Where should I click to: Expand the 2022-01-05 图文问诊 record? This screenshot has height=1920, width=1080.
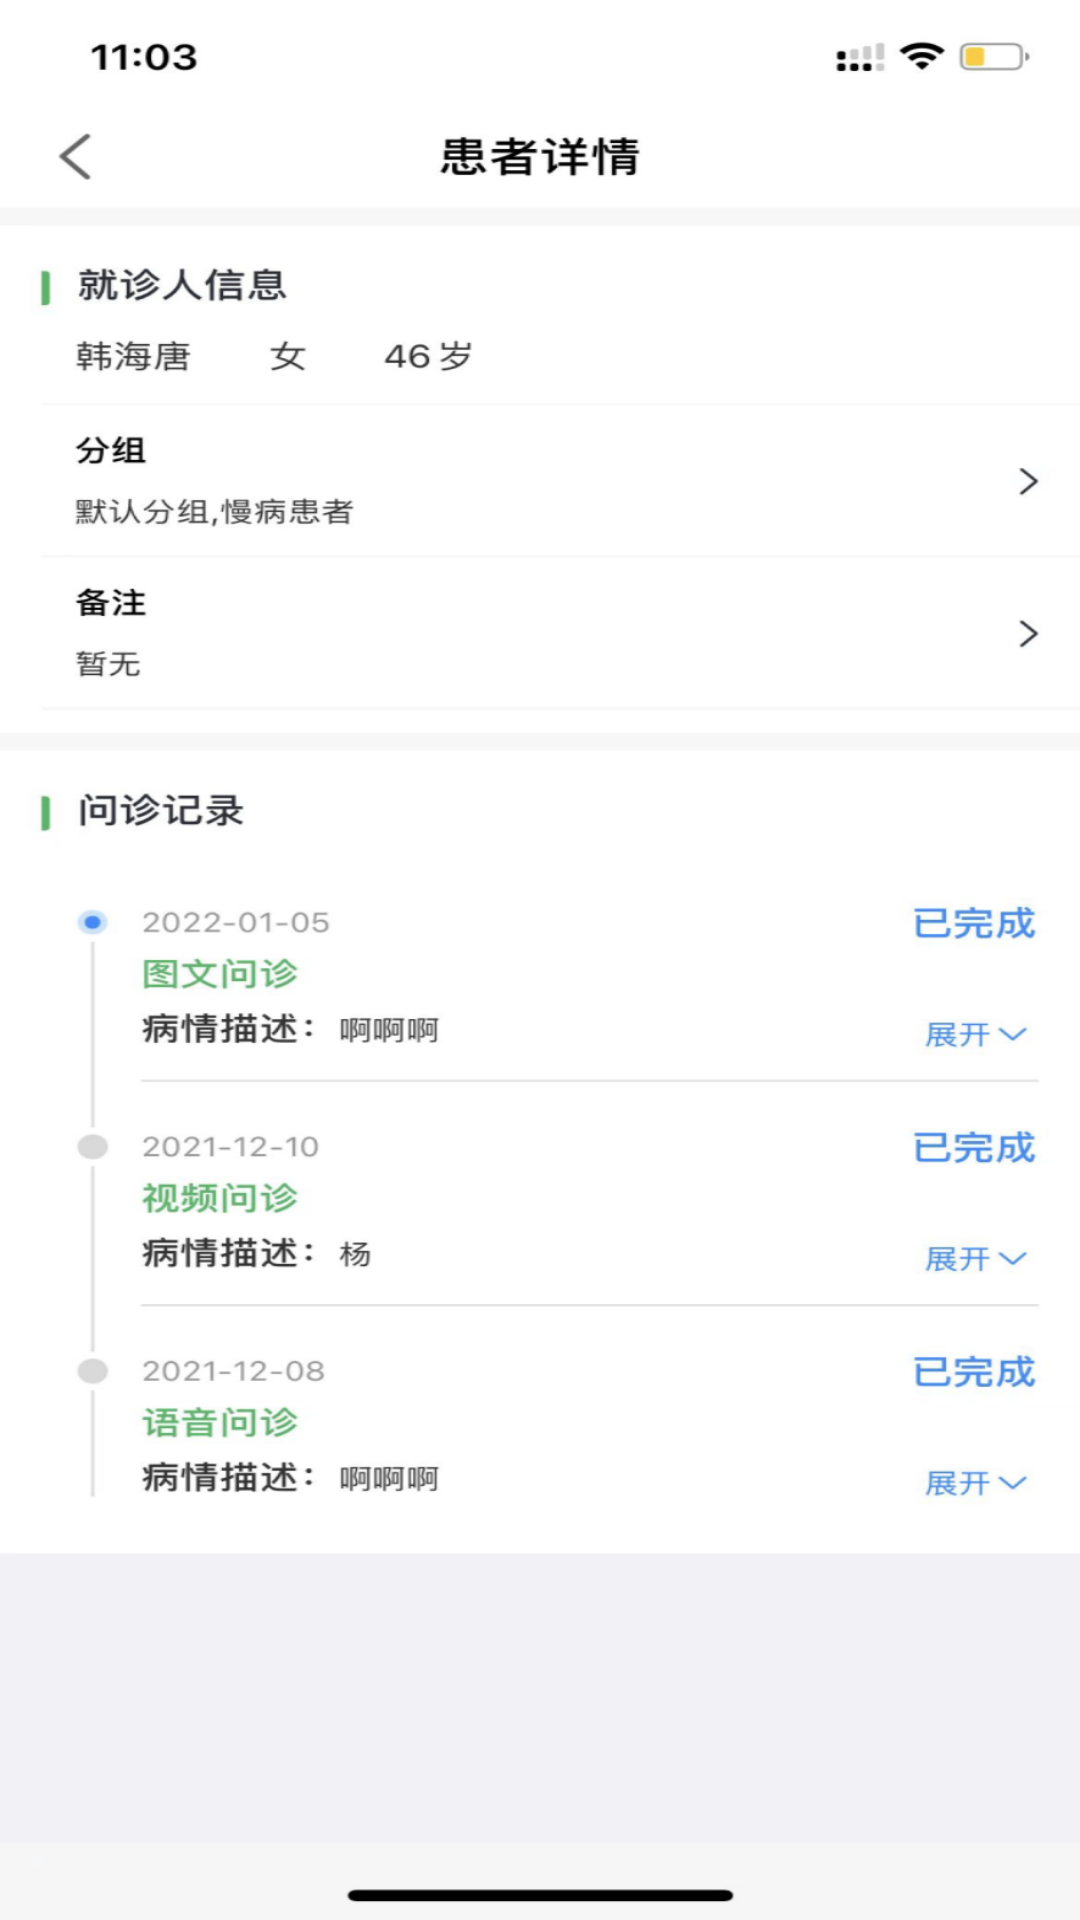point(975,1034)
